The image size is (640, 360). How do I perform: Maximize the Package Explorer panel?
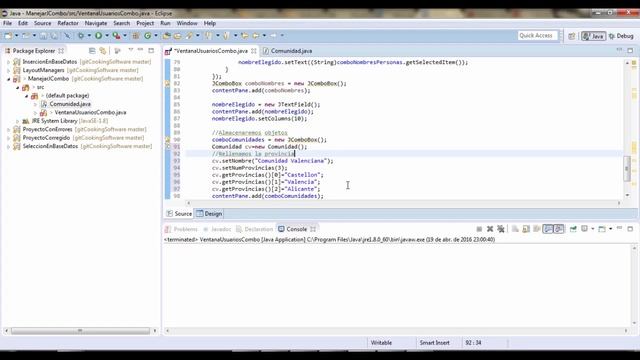coord(151,51)
